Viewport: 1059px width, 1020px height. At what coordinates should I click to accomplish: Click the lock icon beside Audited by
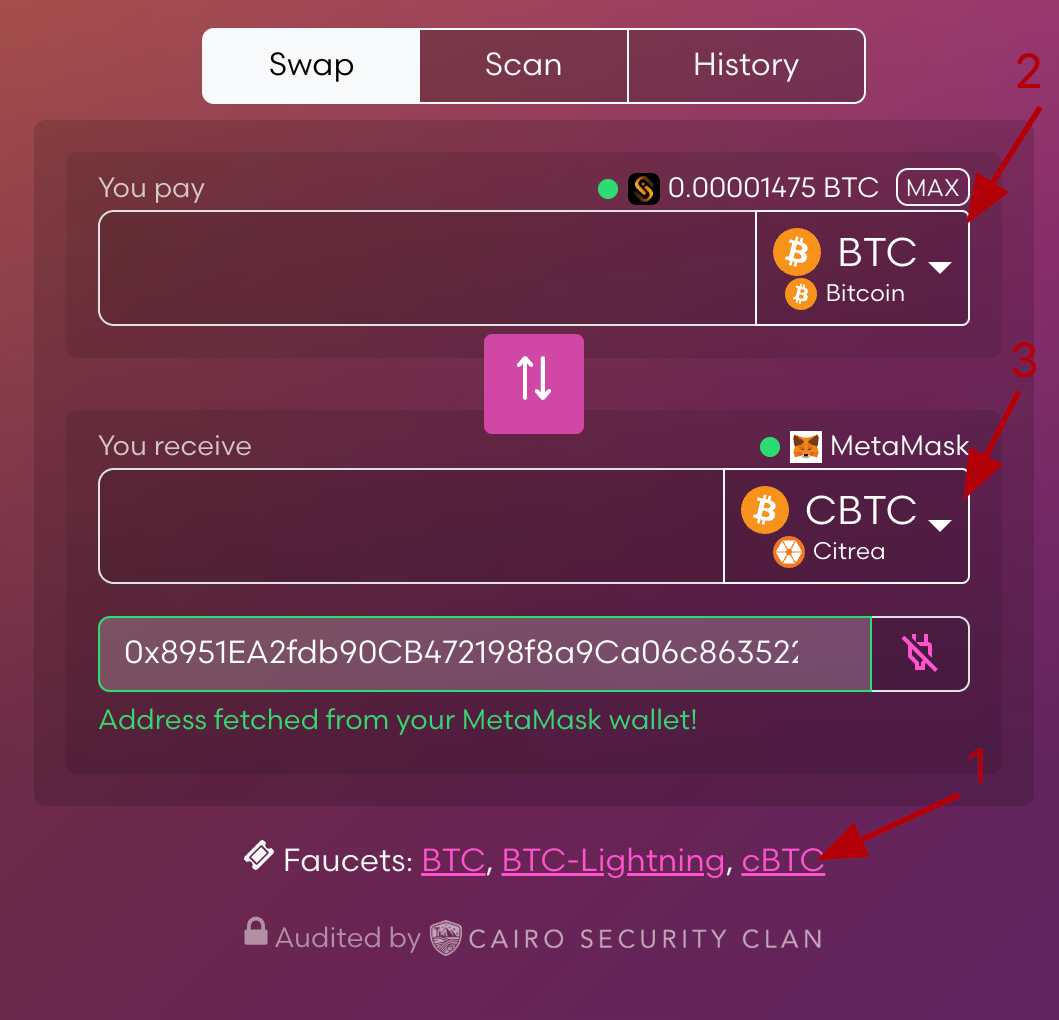click(256, 932)
